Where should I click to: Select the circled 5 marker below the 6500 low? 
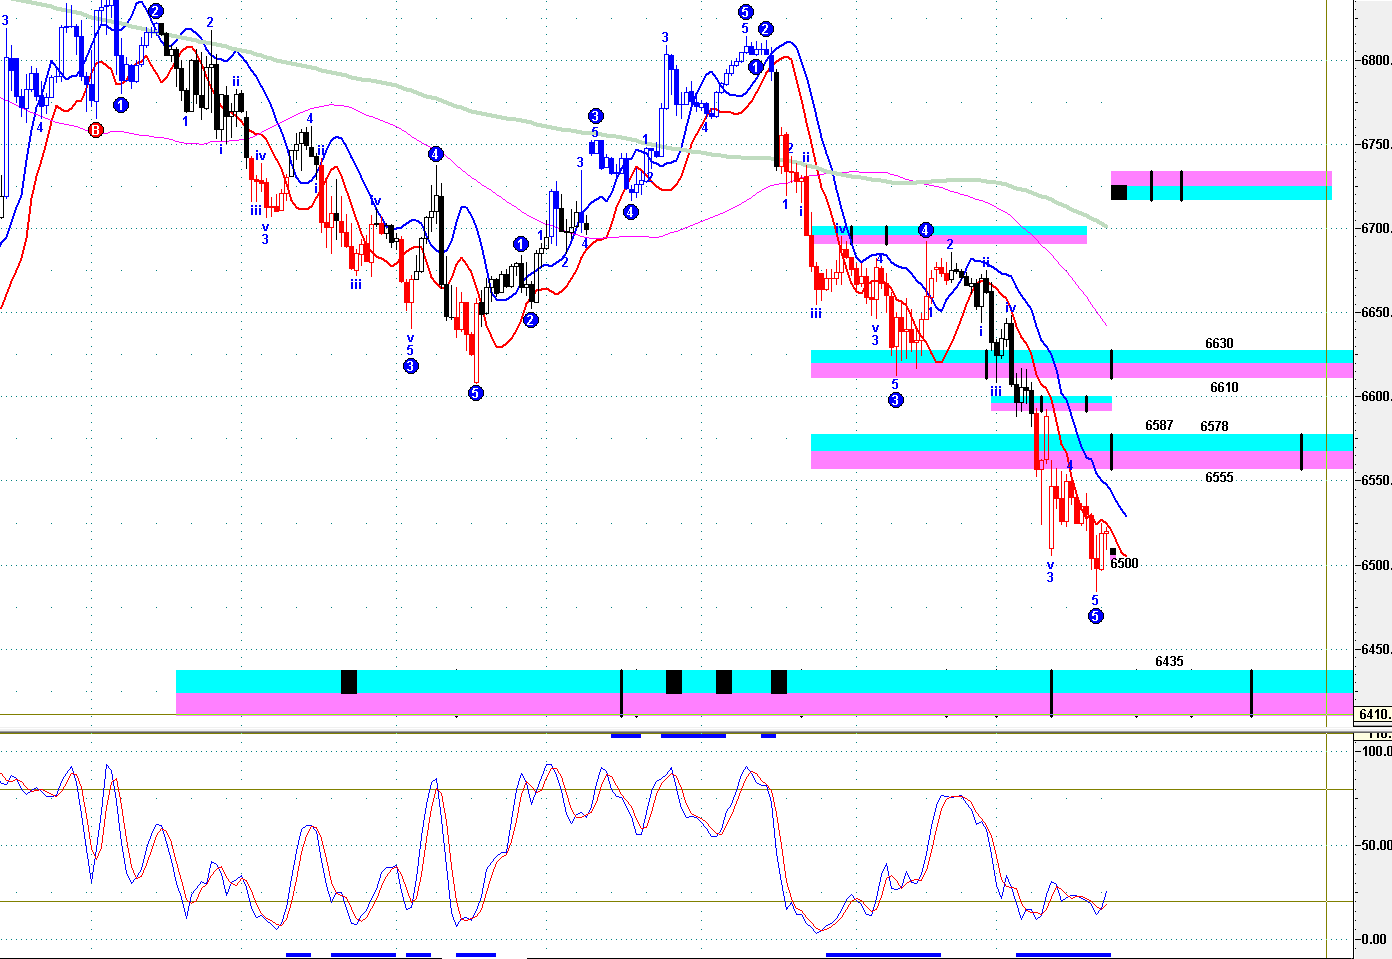[x=1096, y=616]
